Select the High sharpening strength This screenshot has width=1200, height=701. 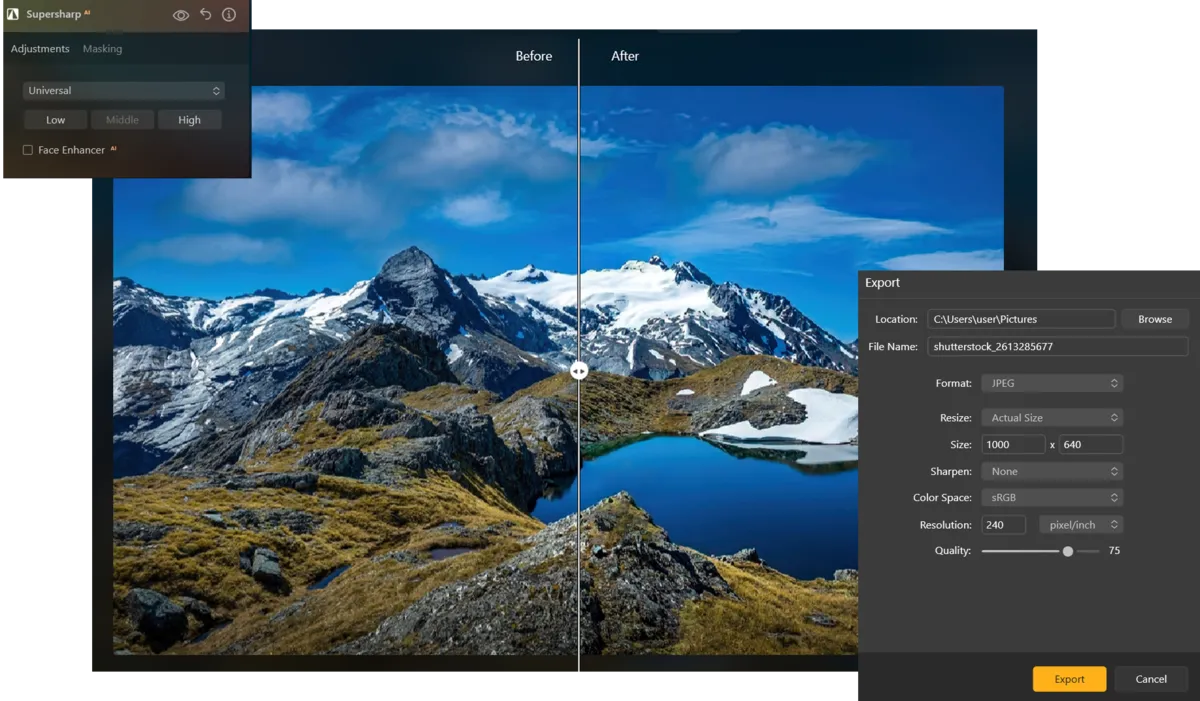[x=189, y=119]
